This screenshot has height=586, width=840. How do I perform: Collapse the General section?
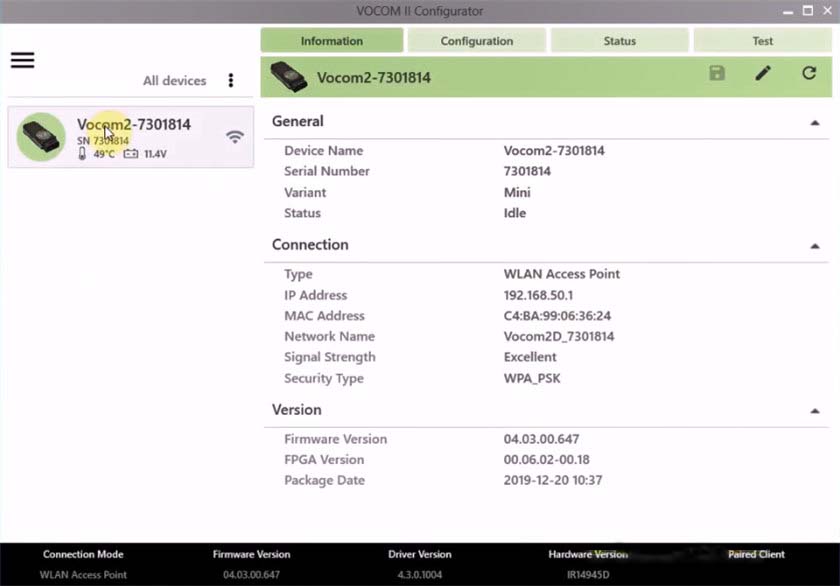(x=815, y=123)
